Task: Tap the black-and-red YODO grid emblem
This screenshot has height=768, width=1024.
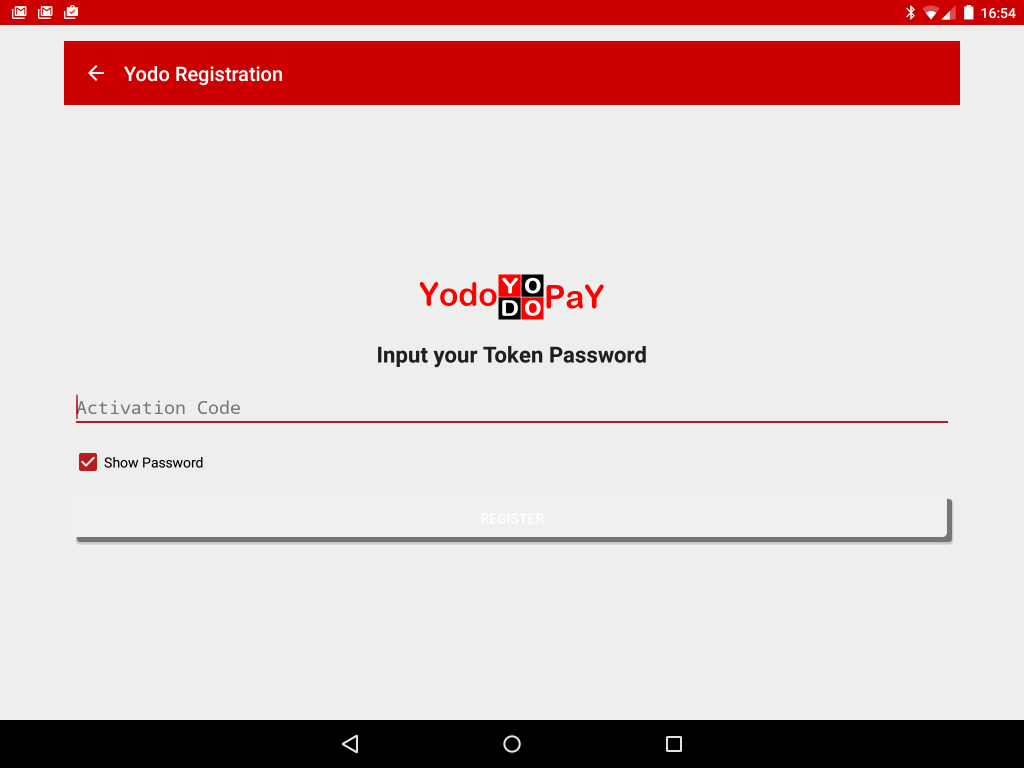Action: [520, 296]
